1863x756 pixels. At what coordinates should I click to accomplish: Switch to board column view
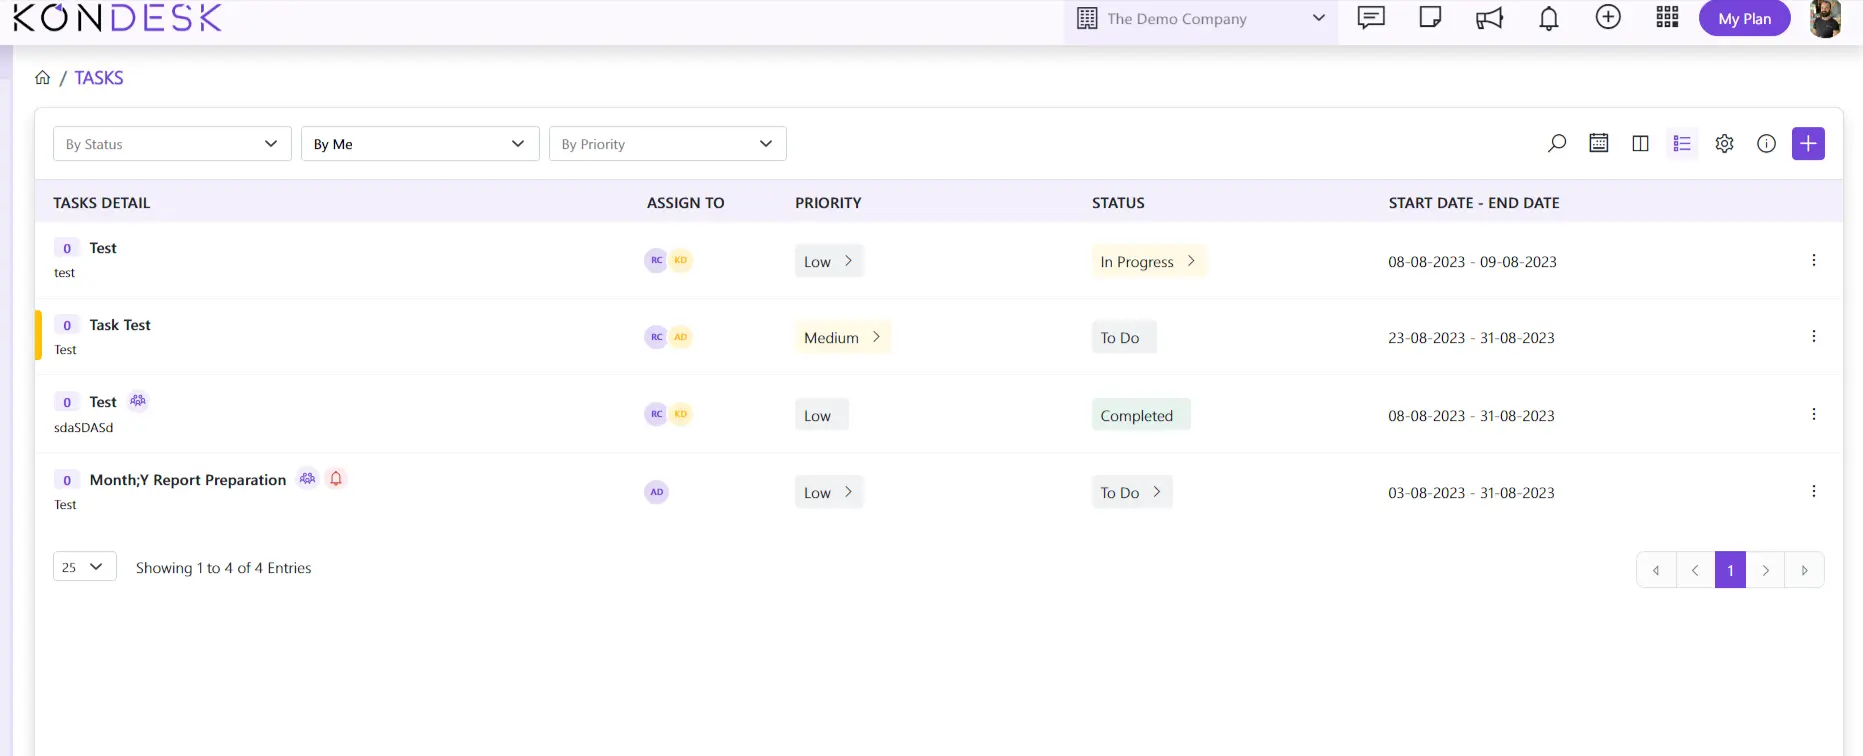pyautogui.click(x=1640, y=144)
